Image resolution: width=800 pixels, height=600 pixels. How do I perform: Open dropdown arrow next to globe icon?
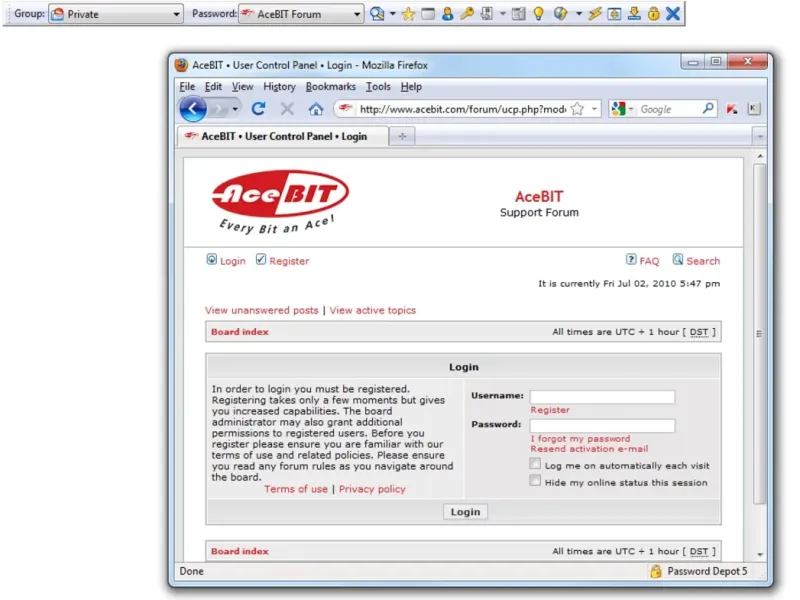579,14
